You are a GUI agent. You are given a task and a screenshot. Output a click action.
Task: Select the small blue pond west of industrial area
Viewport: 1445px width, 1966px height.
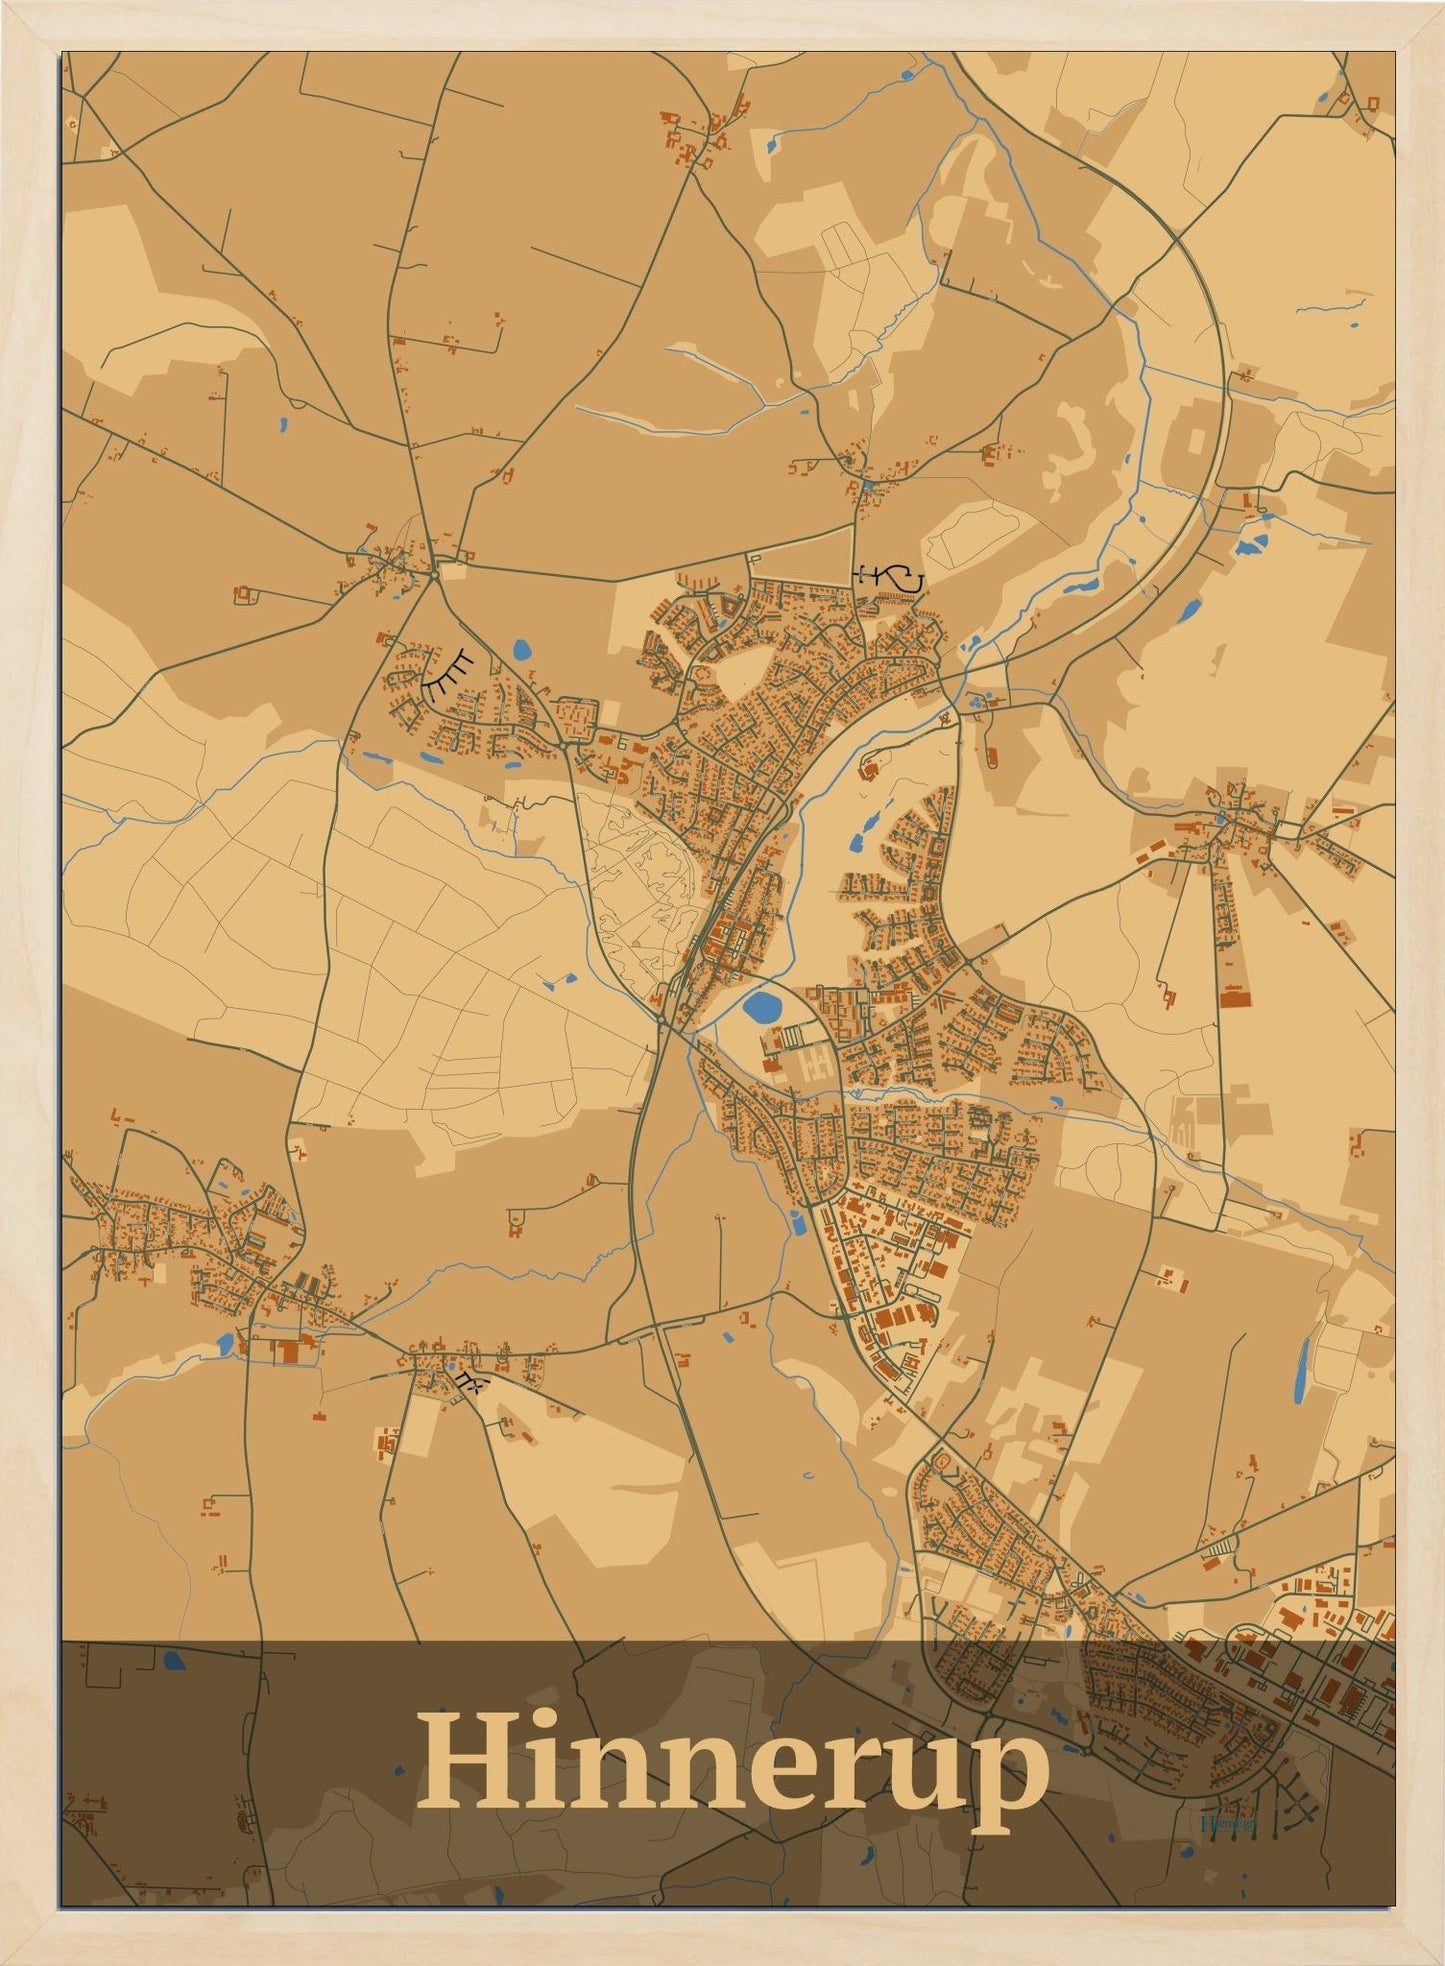(x=797, y=1221)
